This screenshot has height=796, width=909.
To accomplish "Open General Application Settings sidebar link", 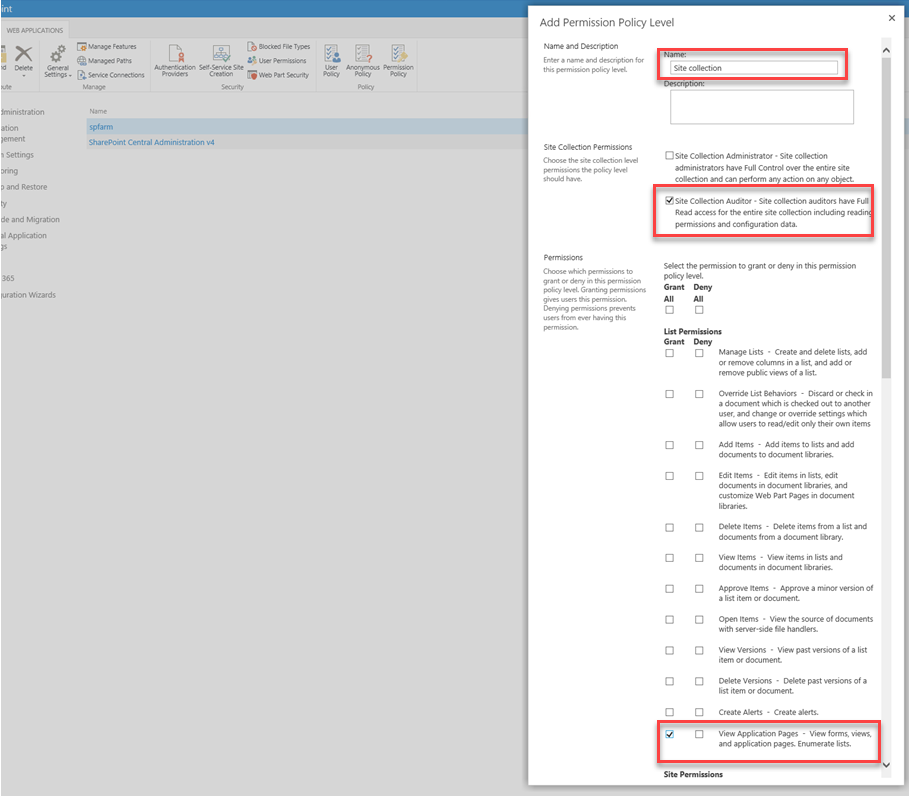I will point(23,240).
